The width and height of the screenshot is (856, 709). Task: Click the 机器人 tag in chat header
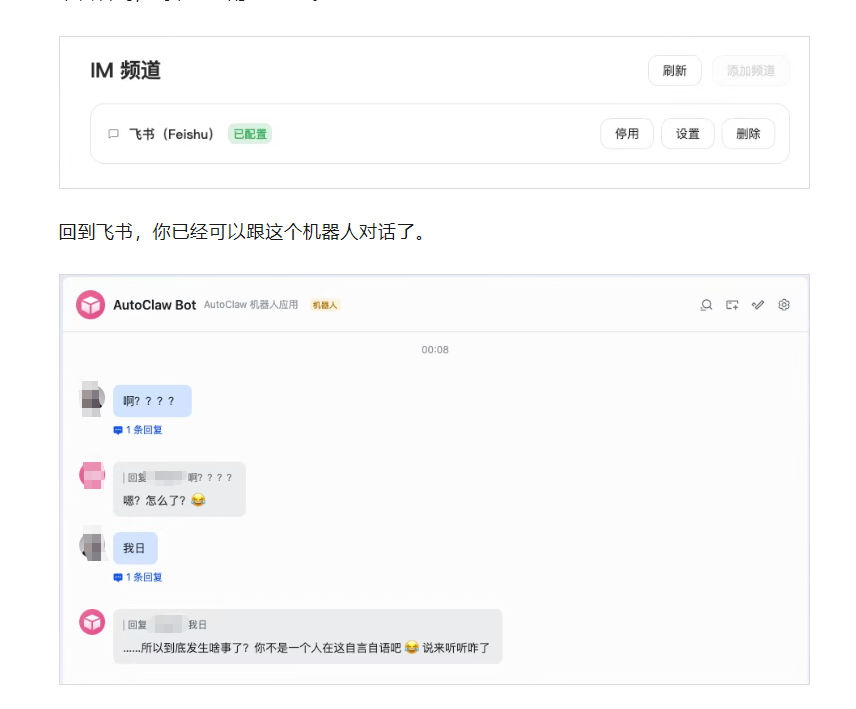[x=325, y=305]
